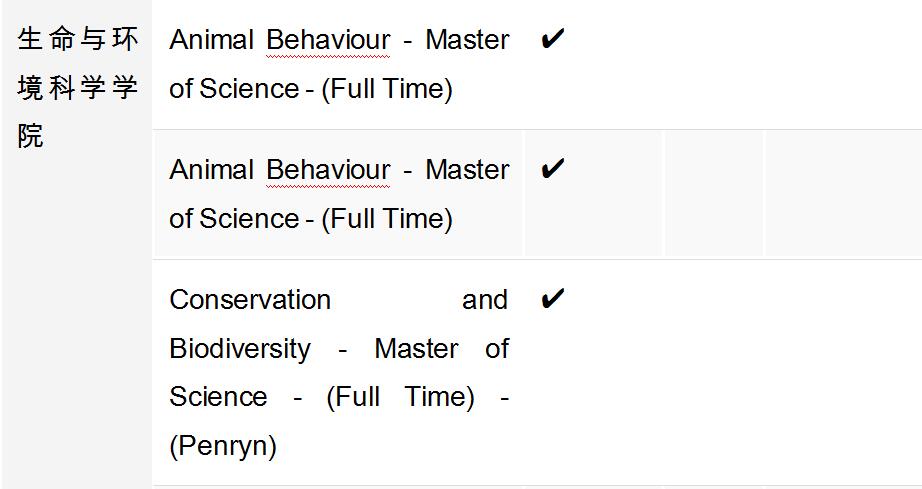Click the empty cell right of the second checkmark
This screenshot has width=922, height=489.
pyautogui.click(x=714, y=194)
